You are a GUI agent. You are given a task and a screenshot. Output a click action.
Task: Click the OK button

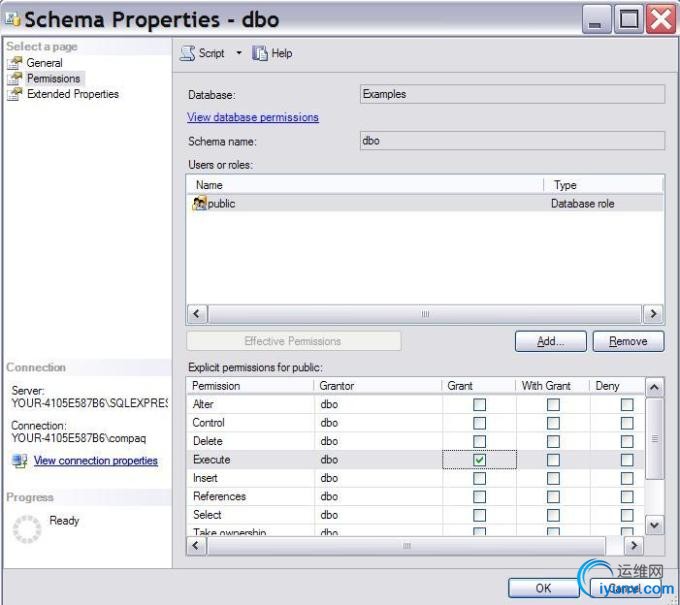(x=543, y=588)
